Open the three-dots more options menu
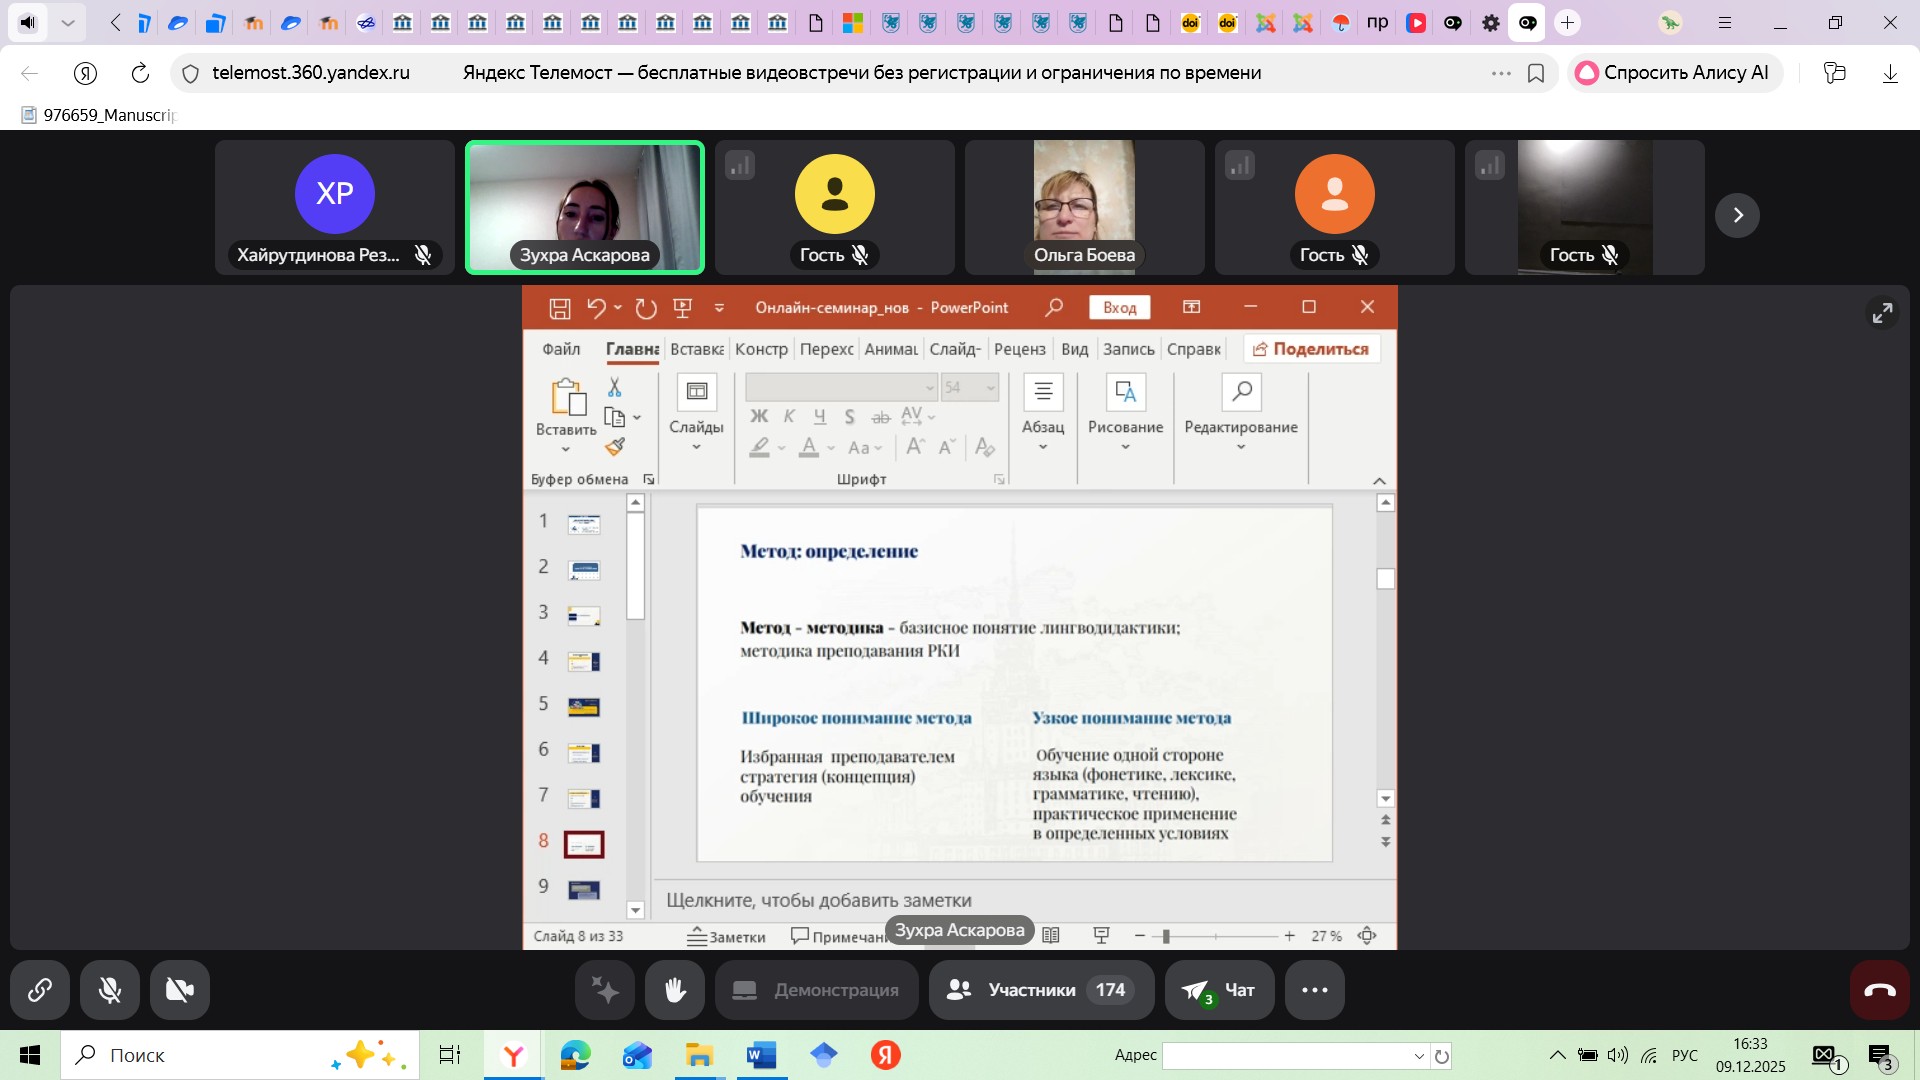The width and height of the screenshot is (1920, 1080). [1314, 990]
